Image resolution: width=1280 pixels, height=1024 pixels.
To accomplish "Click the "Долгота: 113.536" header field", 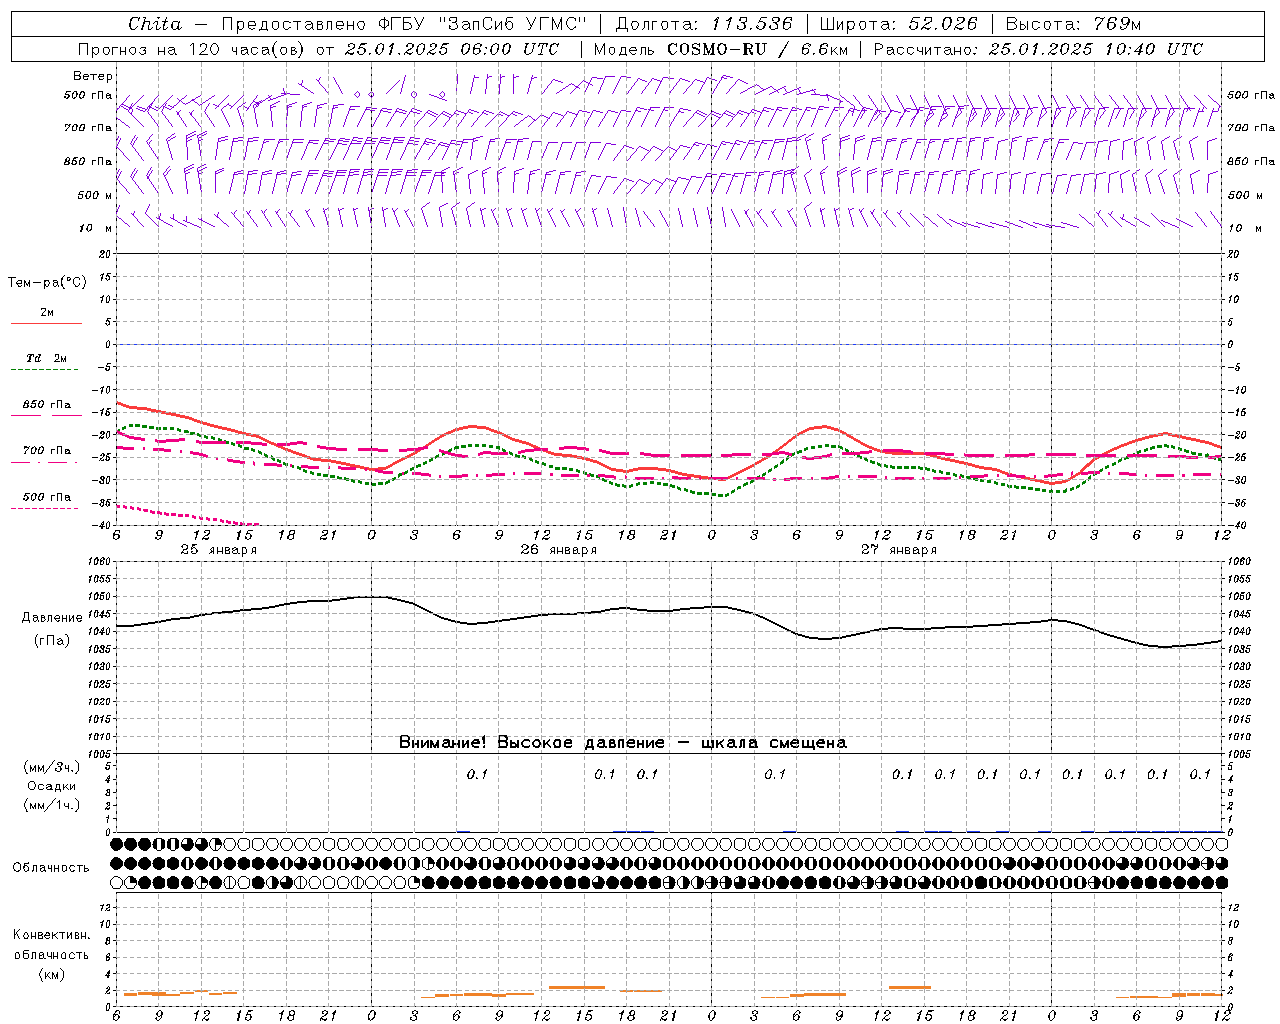I will [704, 24].
